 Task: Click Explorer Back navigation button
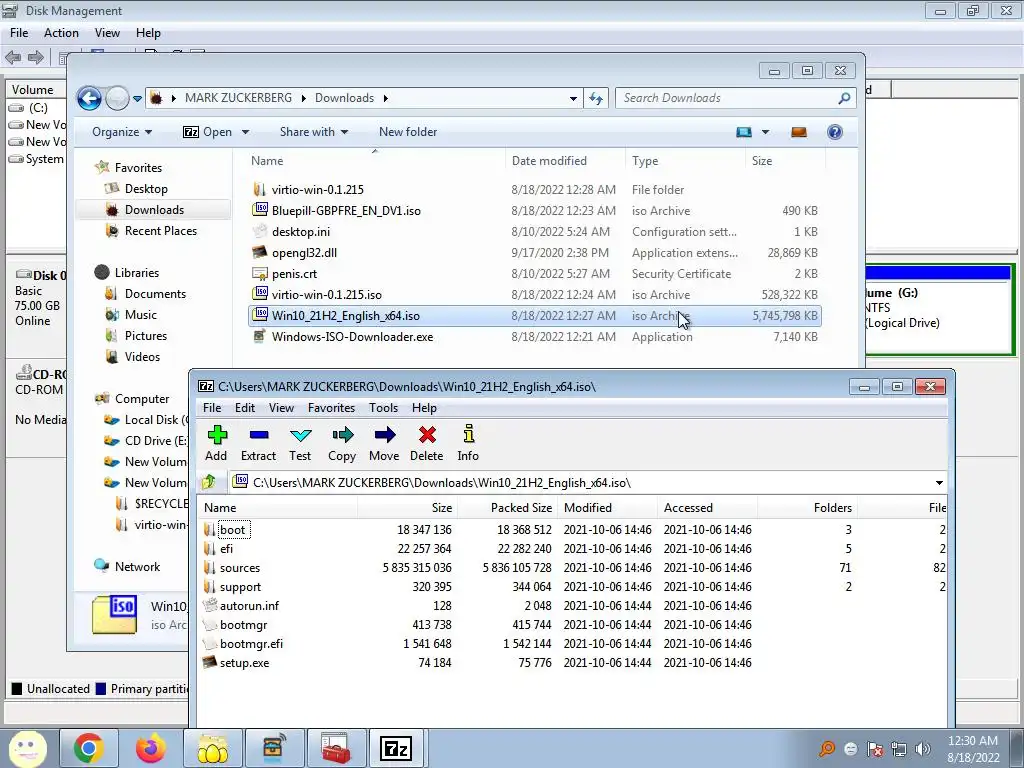89,99
